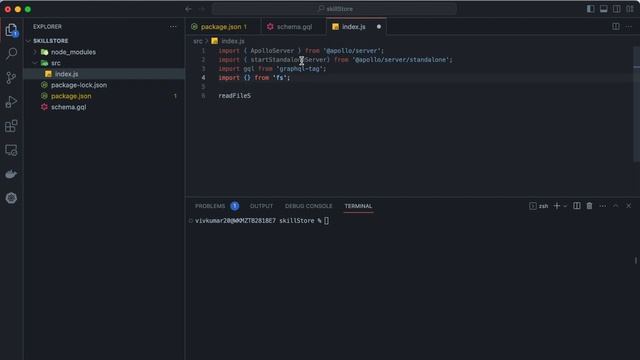
Task: Open the Explorer view in activity bar
Action: [x=11, y=30]
